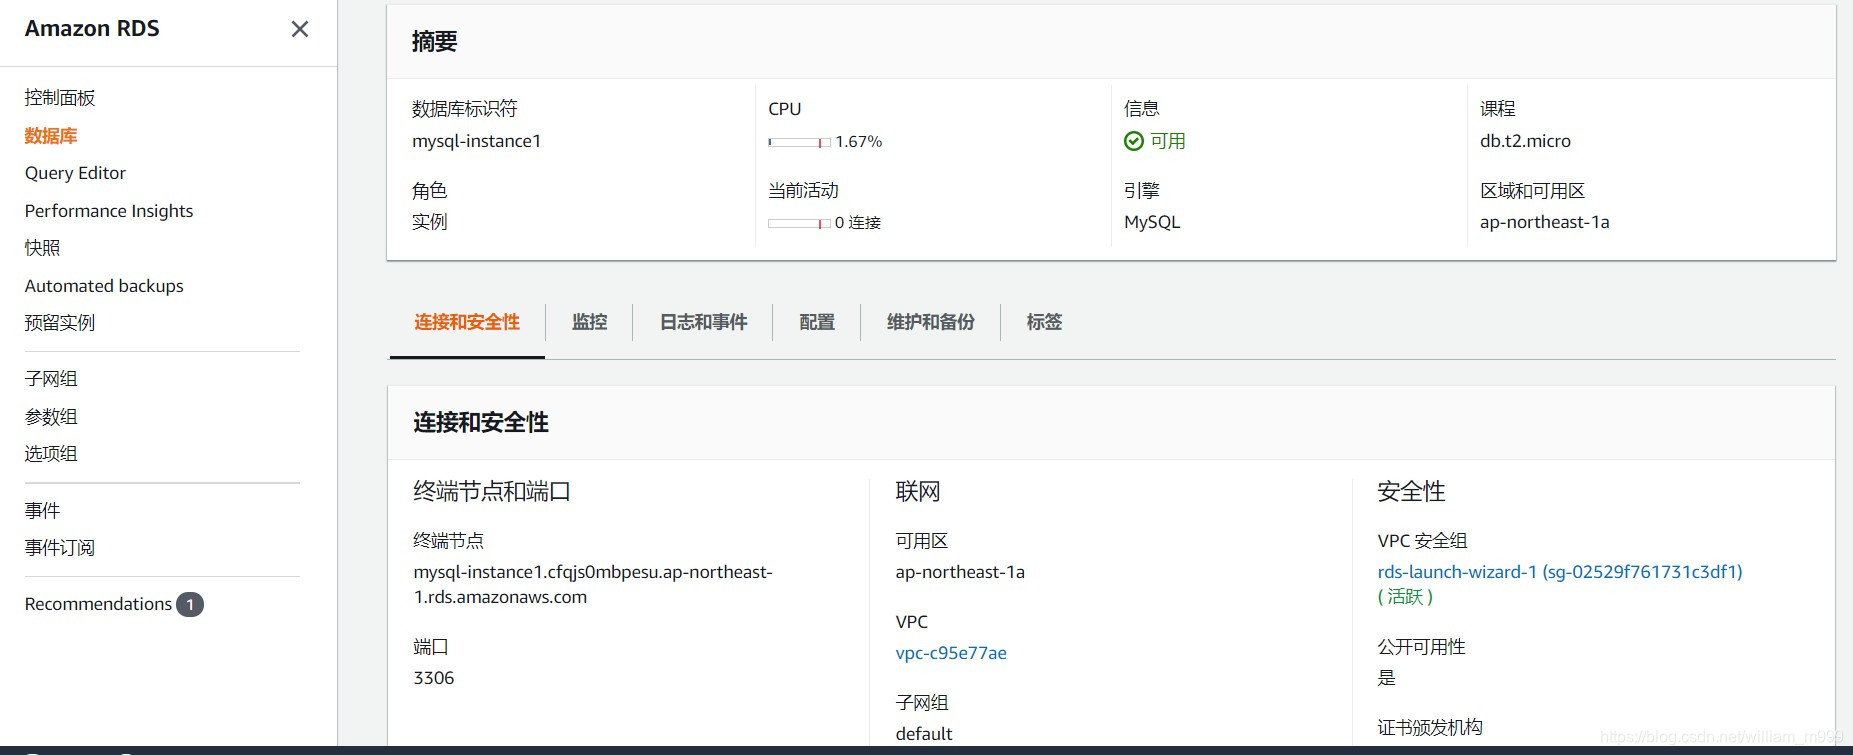The width and height of the screenshot is (1853, 755).
Task: Go to the 数据库 databases page
Action: click(x=51, y=136)
